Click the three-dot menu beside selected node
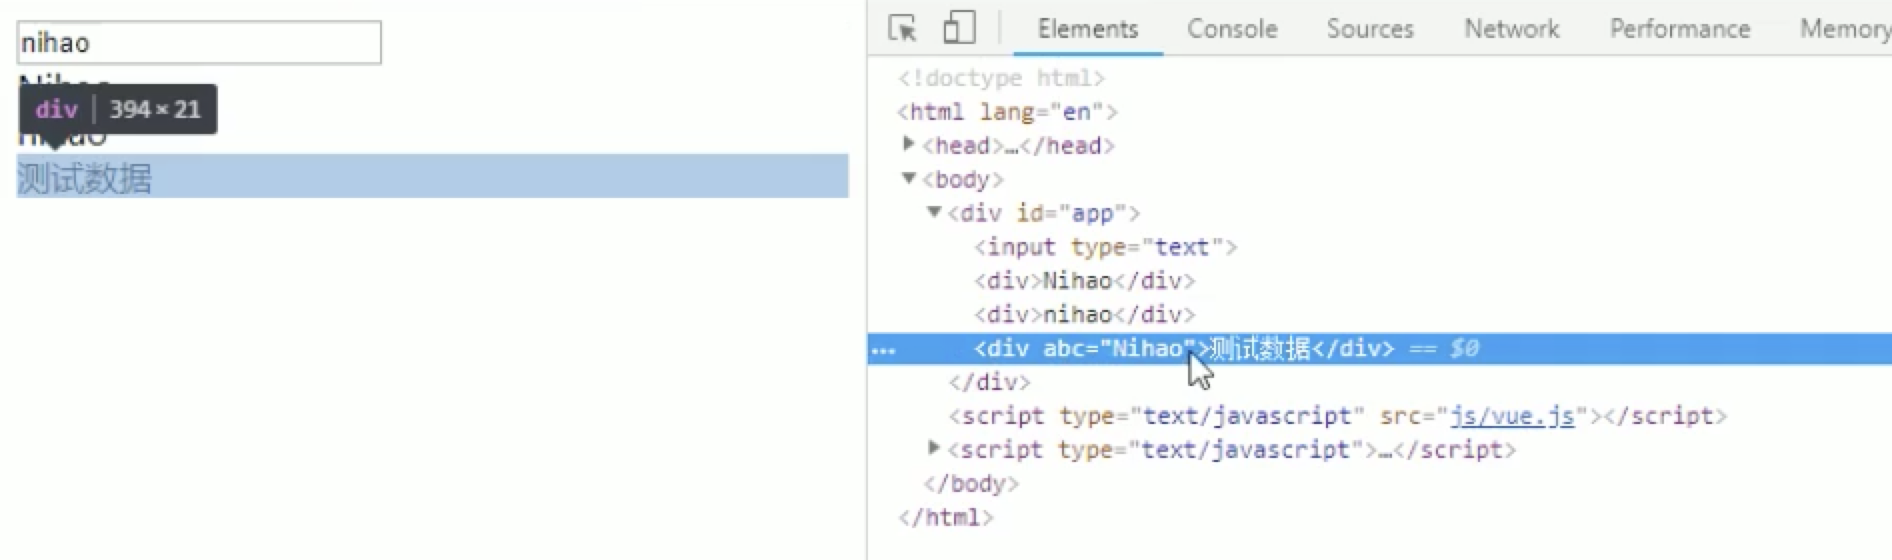 click(x=884, y=350)
